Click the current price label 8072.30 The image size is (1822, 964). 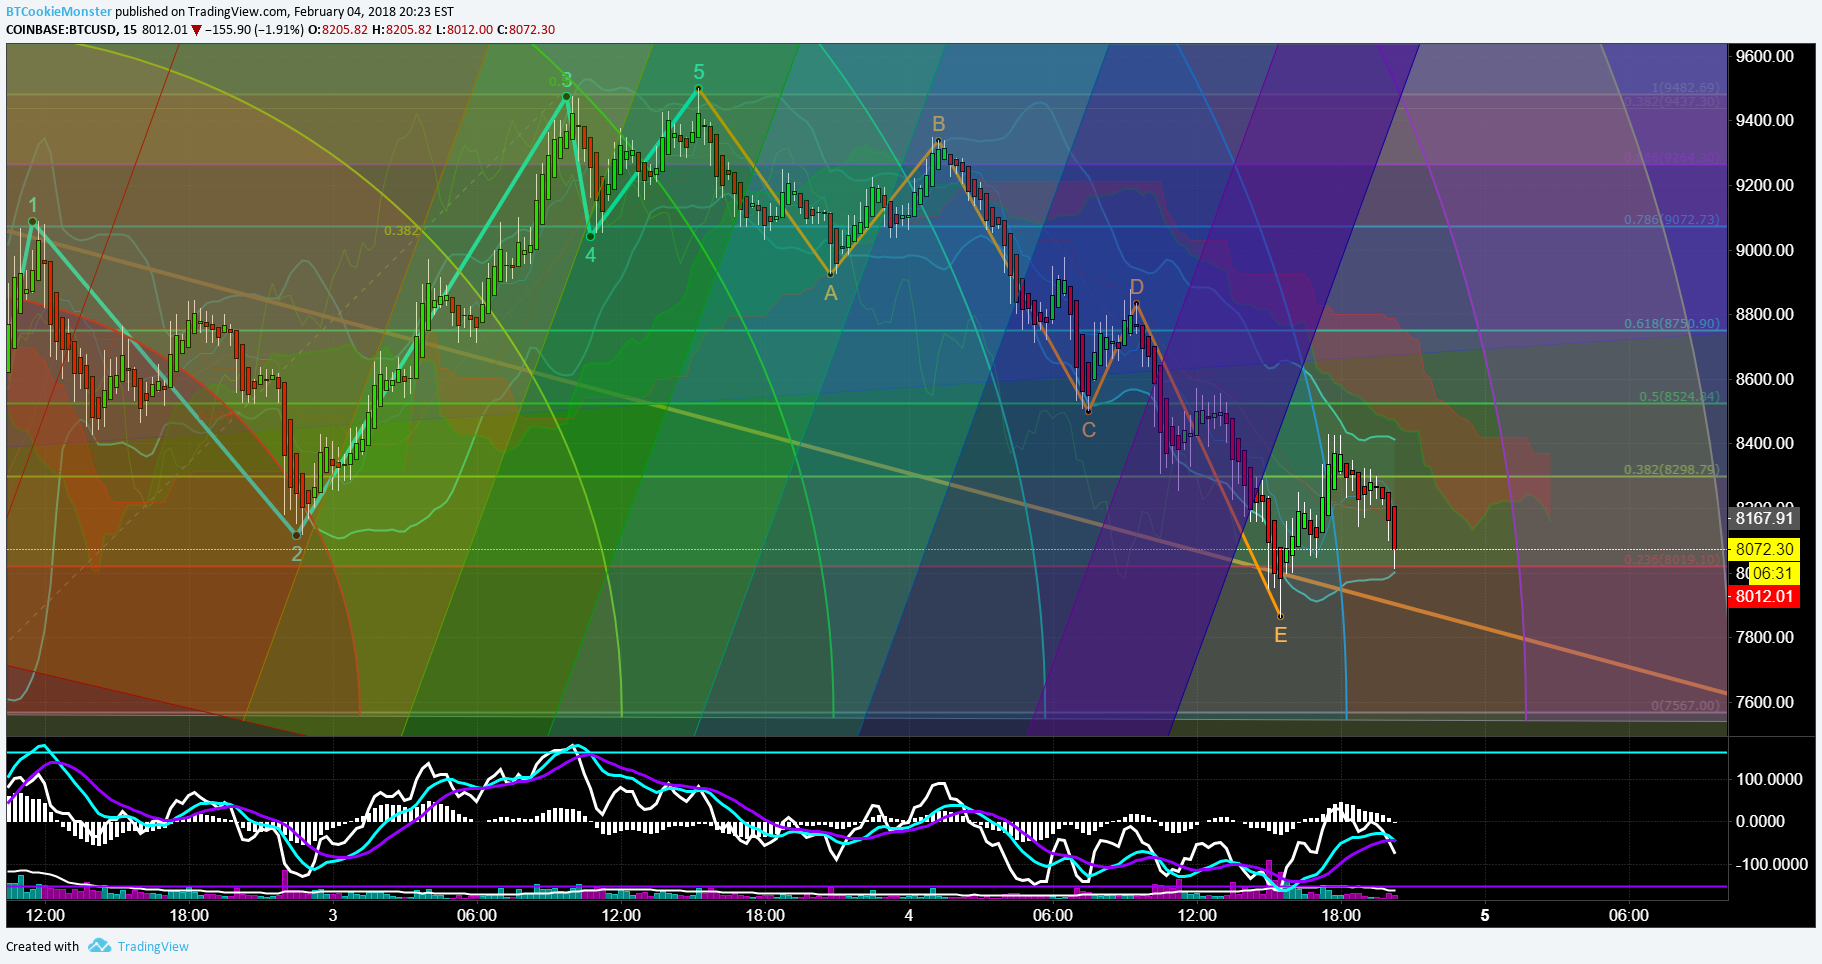click(x=1764, y=549)
